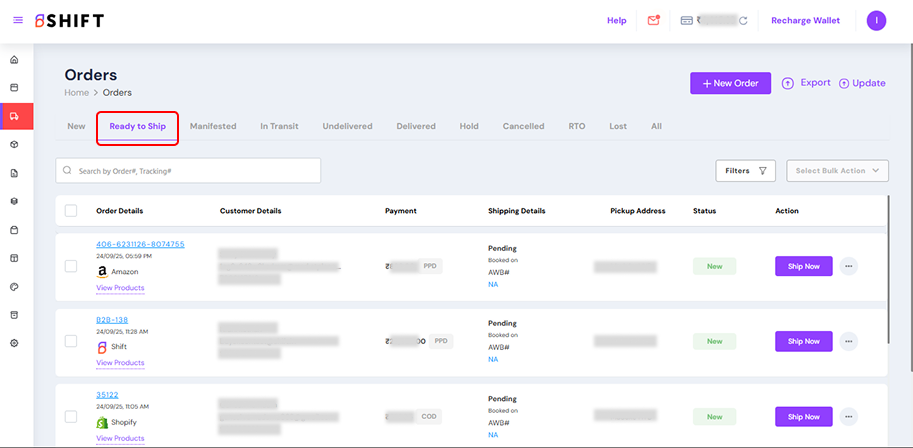This screenshot has width=913, height=448.
Task: Go to Home via sidebar icon
Action: click(x=14, y=60)
